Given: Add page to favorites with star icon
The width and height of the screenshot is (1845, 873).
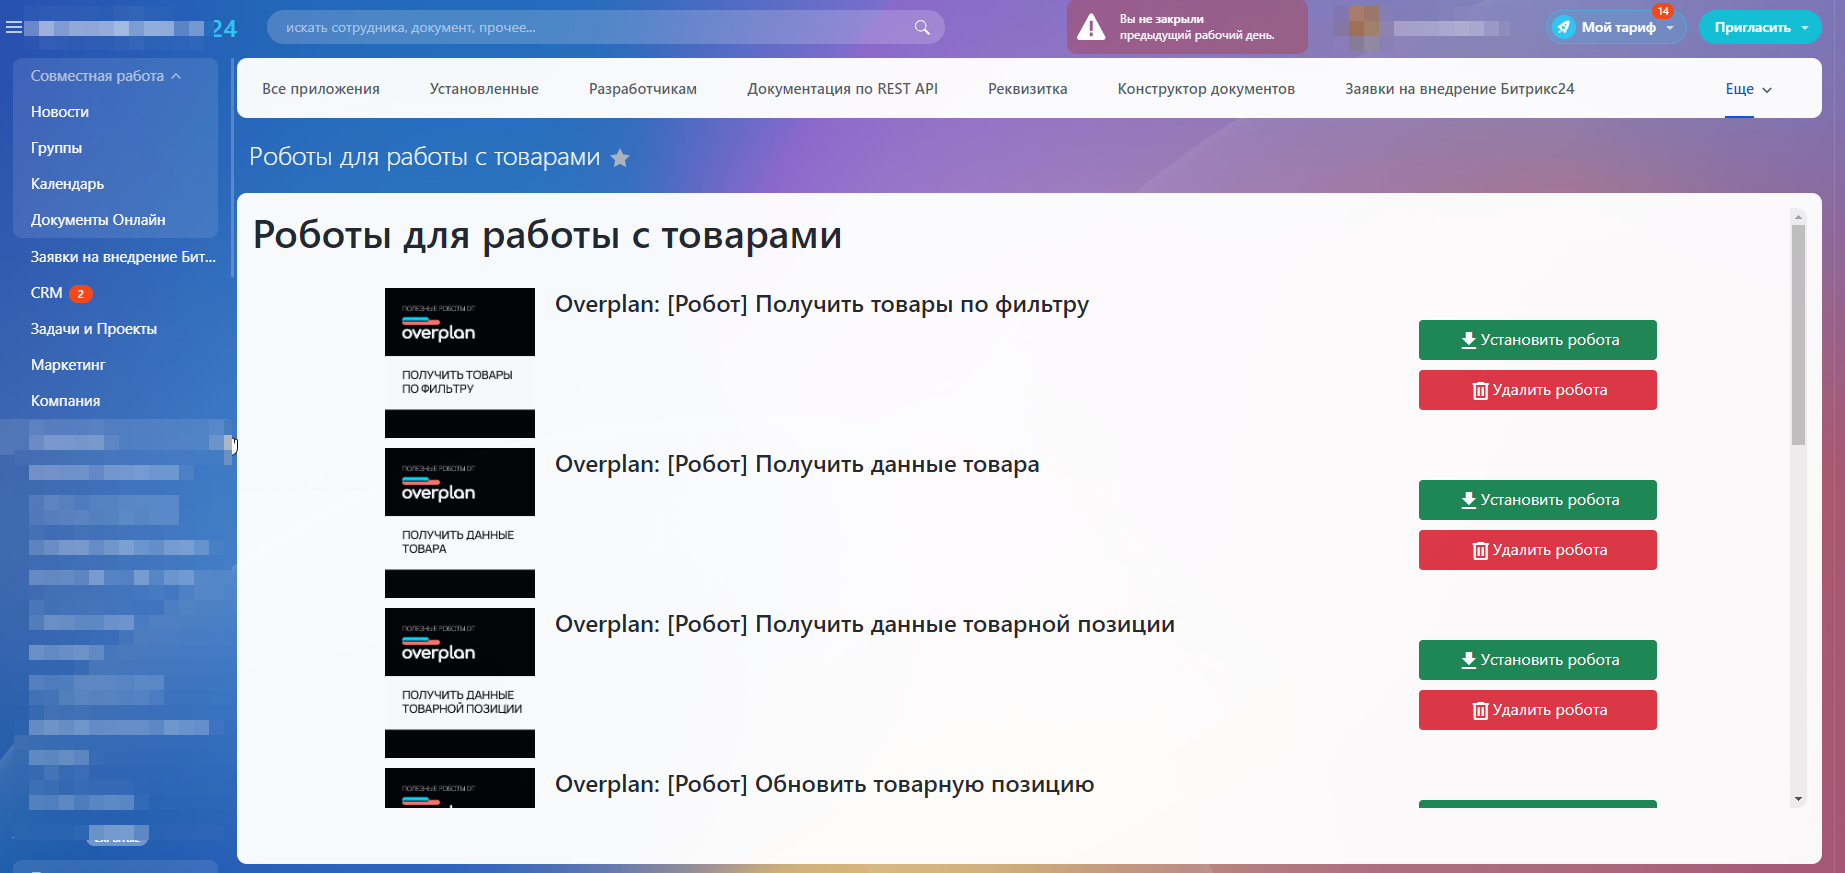Looking at the screenshot, I should [620, 158].
